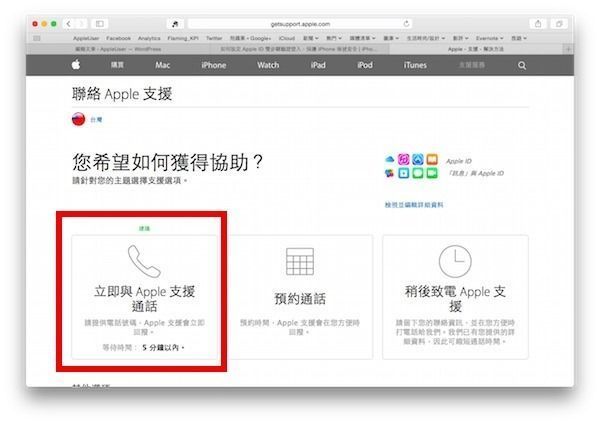This screenshot has width=600, height=424.
Task: Click the orange iBooks icon
Action: 432,159
